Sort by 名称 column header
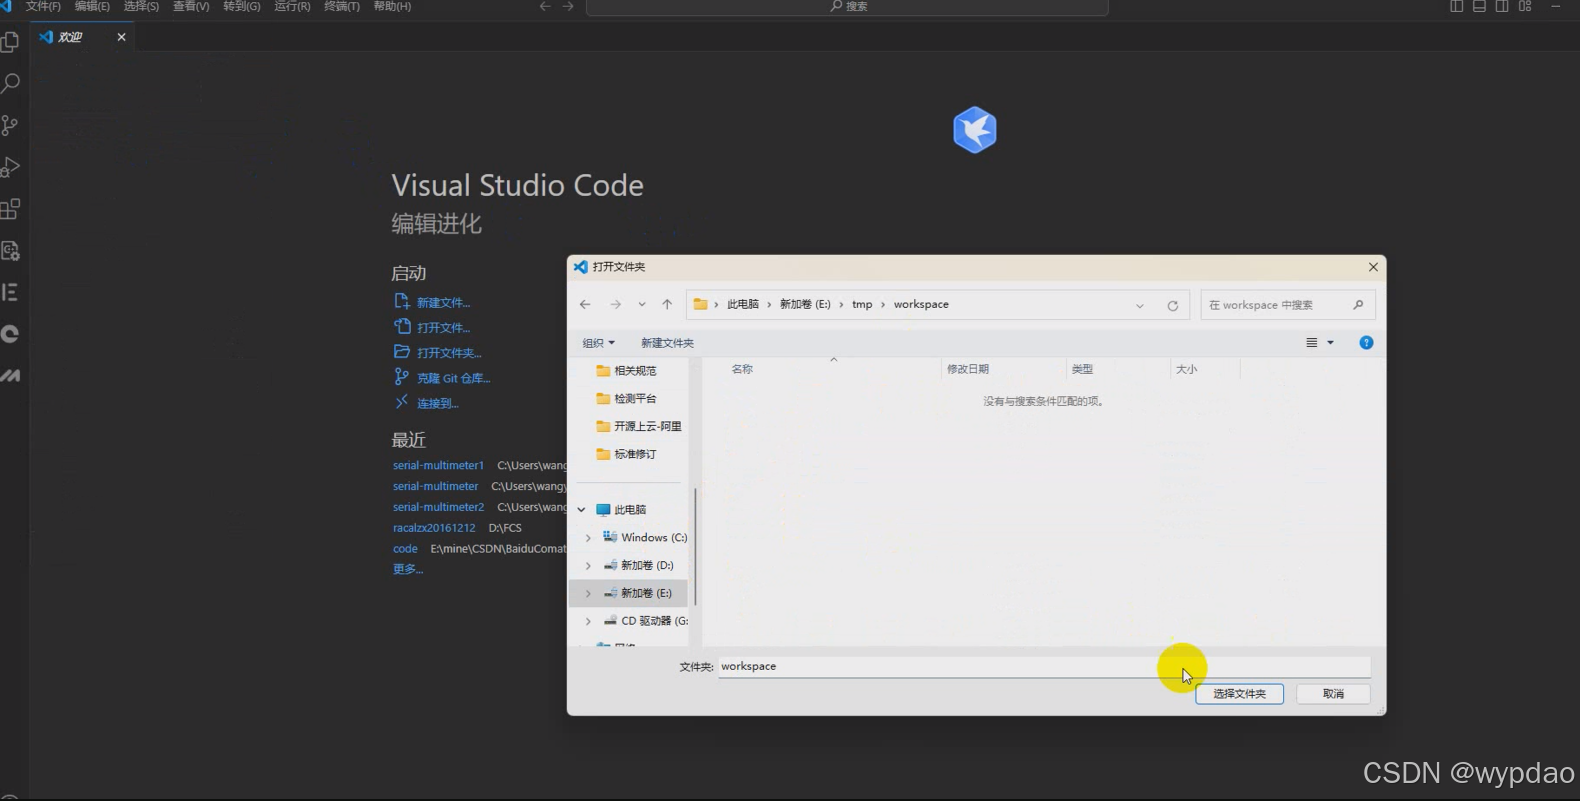The width and height of the screenshot is (1580, 801). tap(742, 370)
